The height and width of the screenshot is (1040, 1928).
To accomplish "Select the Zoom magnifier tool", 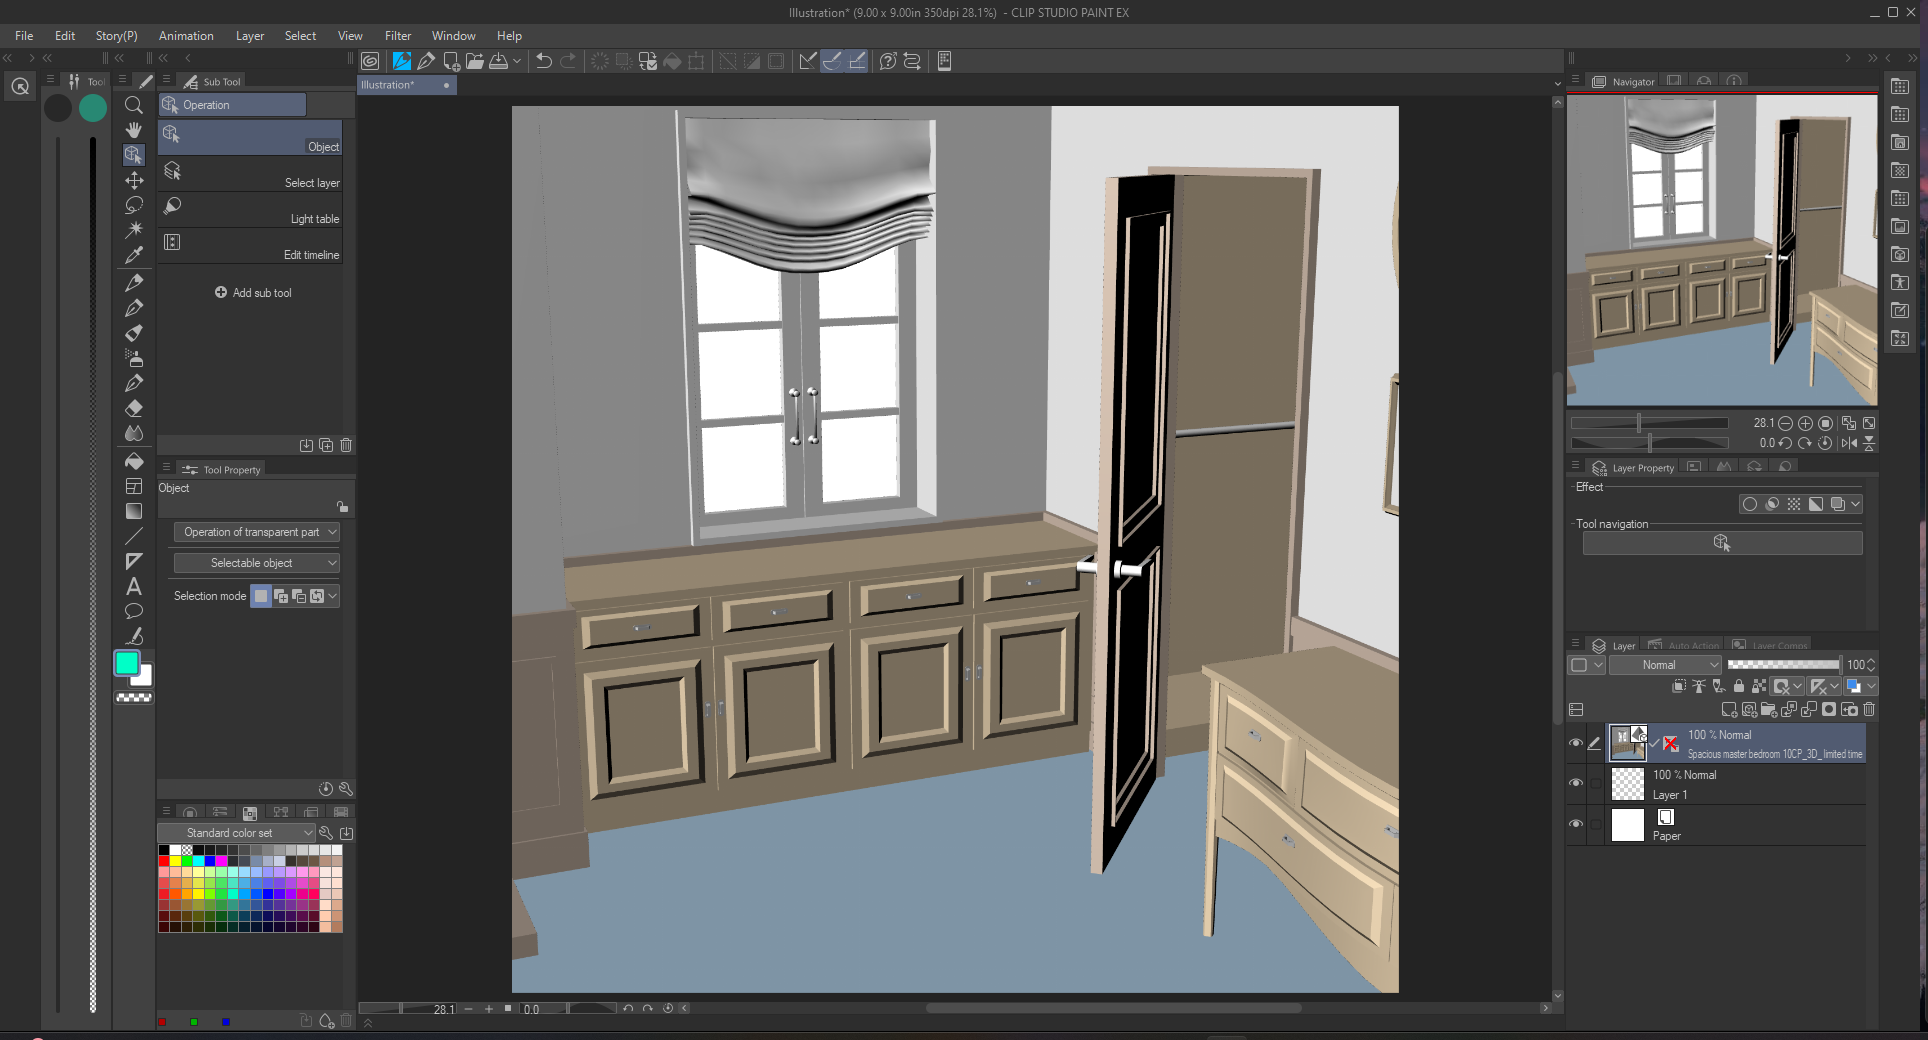I will (133, 105).
